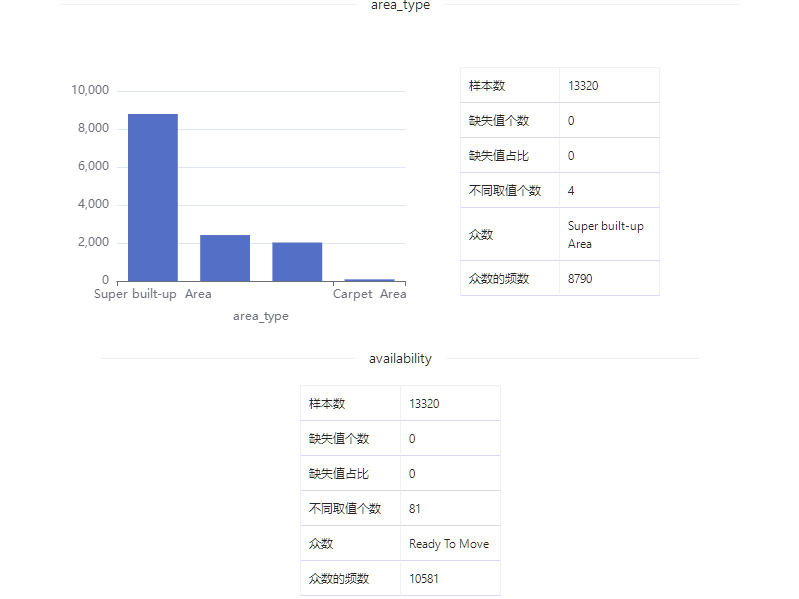Screen dimensions: 799x599
Task: Click 众数的频数 label in area_type table
Action: (499, 279)
